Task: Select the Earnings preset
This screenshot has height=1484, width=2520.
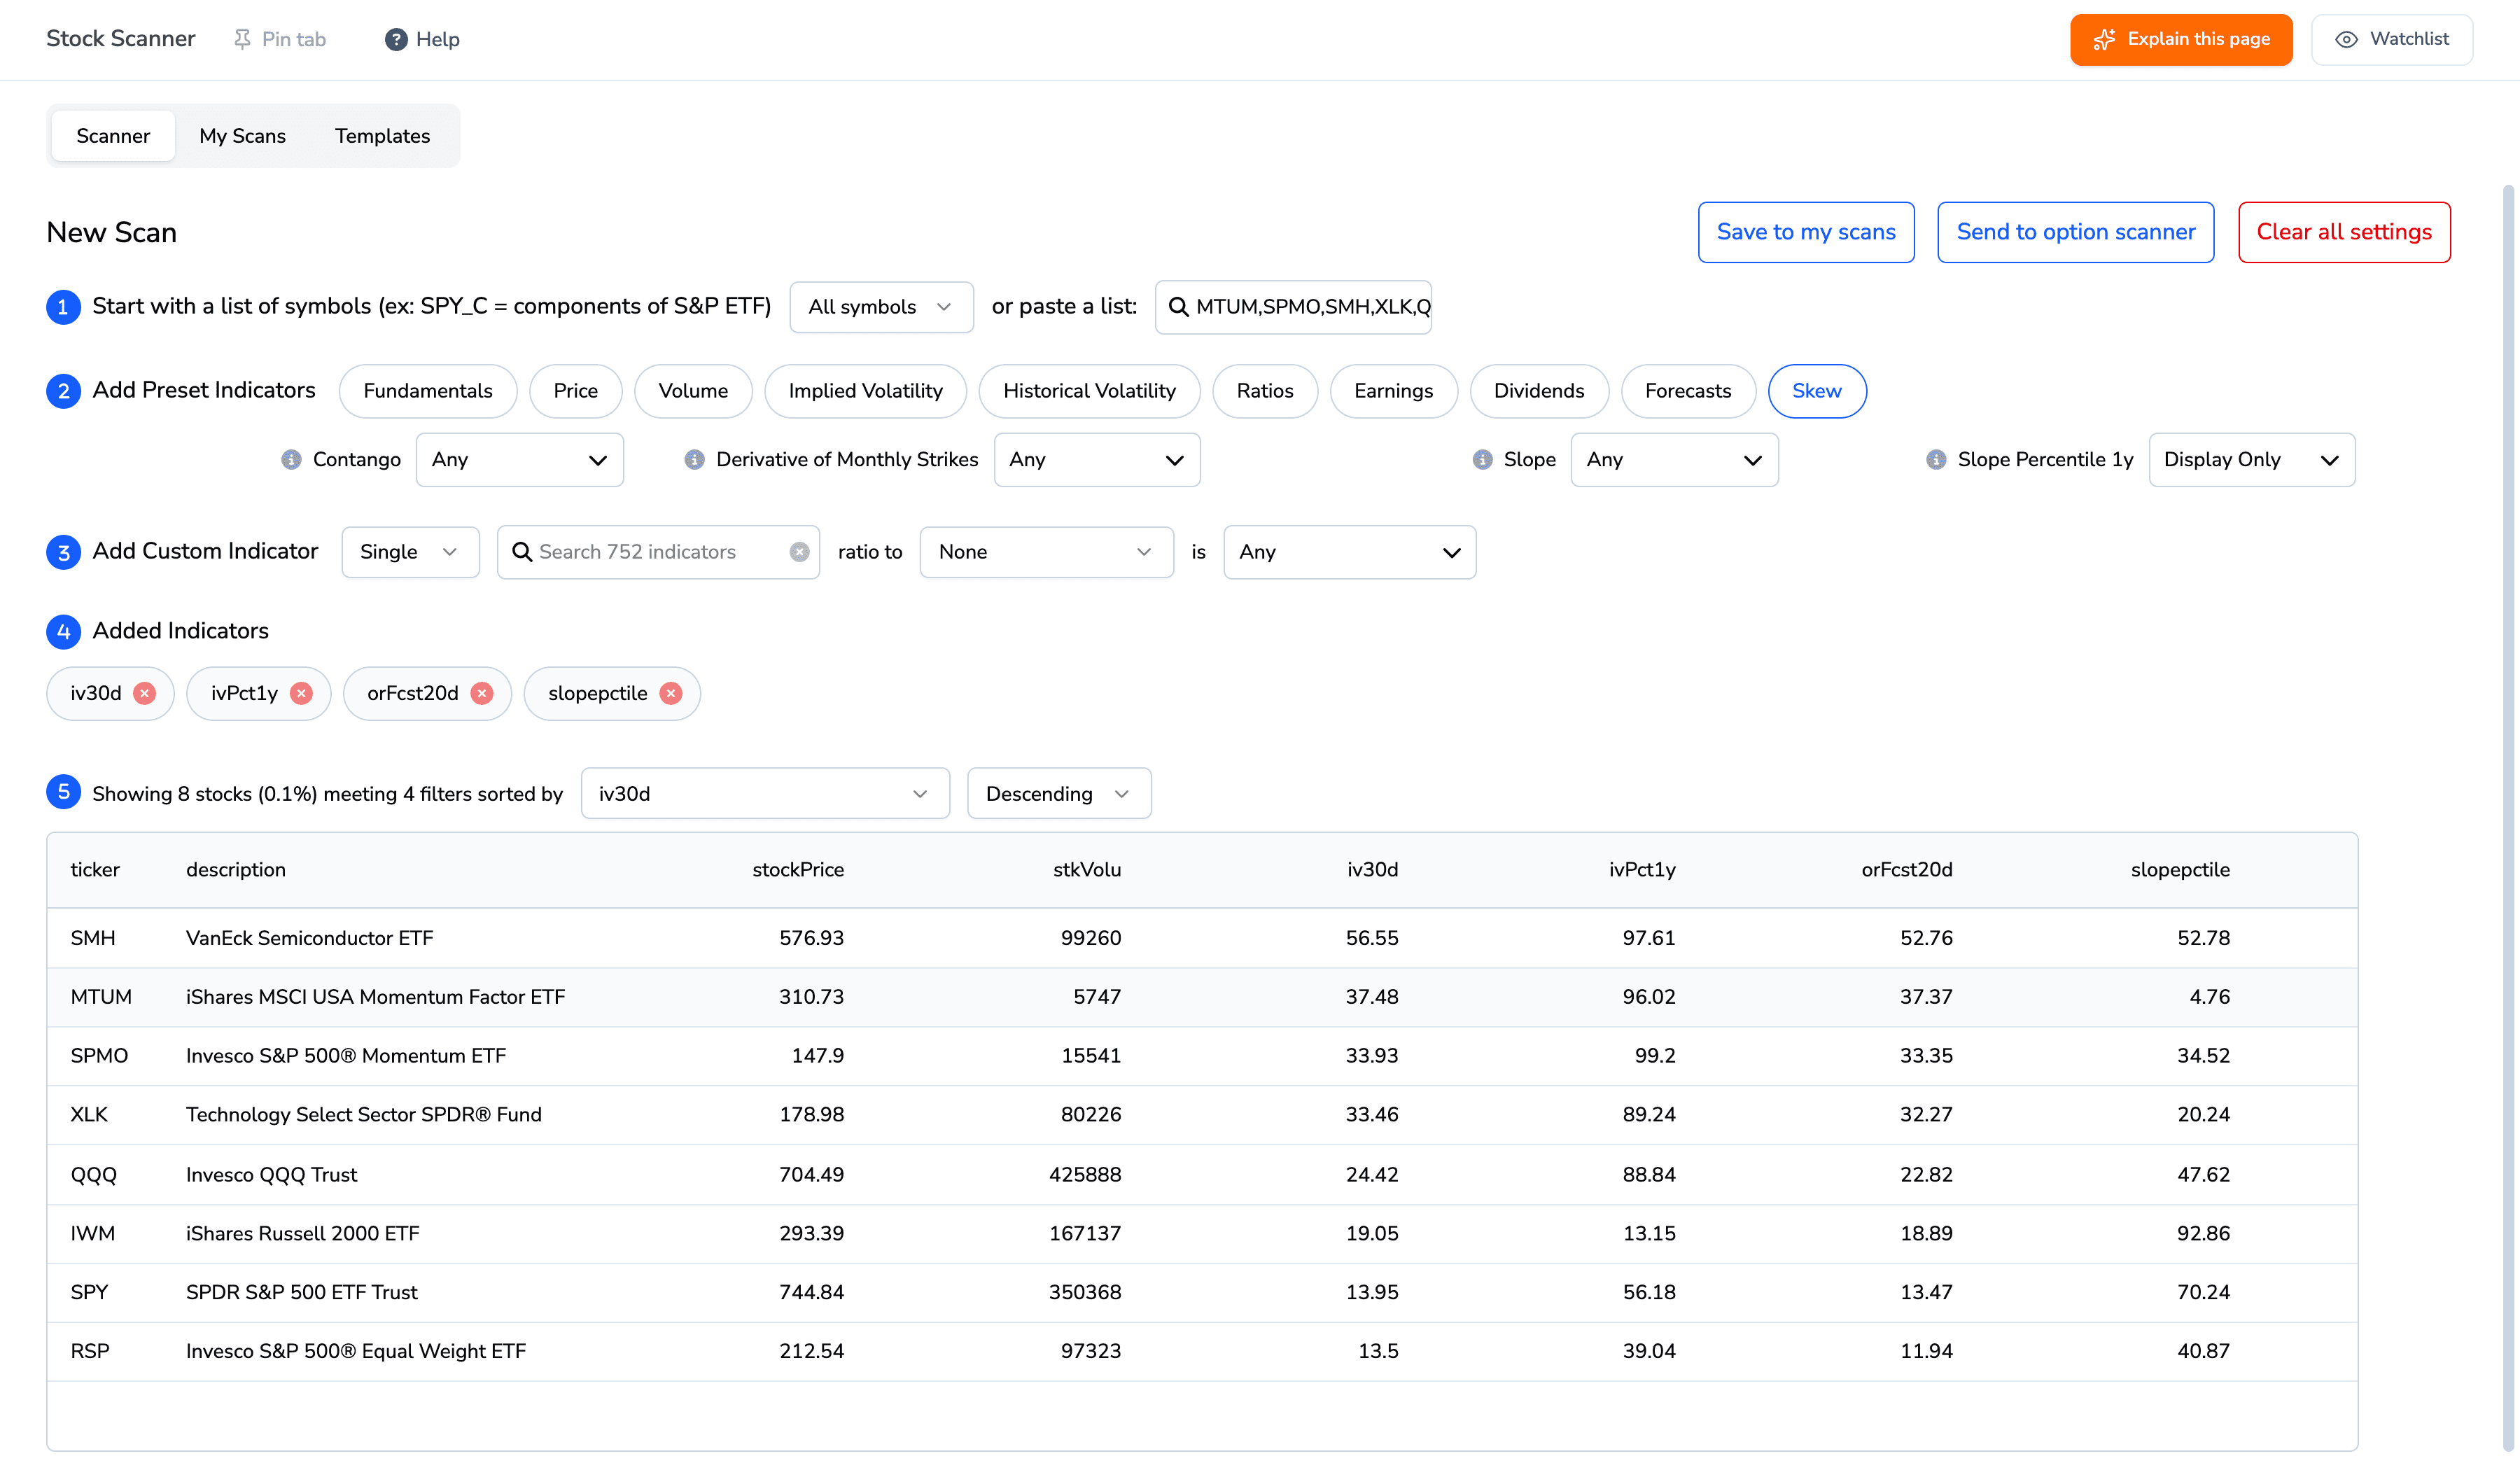Action: 1393,391
